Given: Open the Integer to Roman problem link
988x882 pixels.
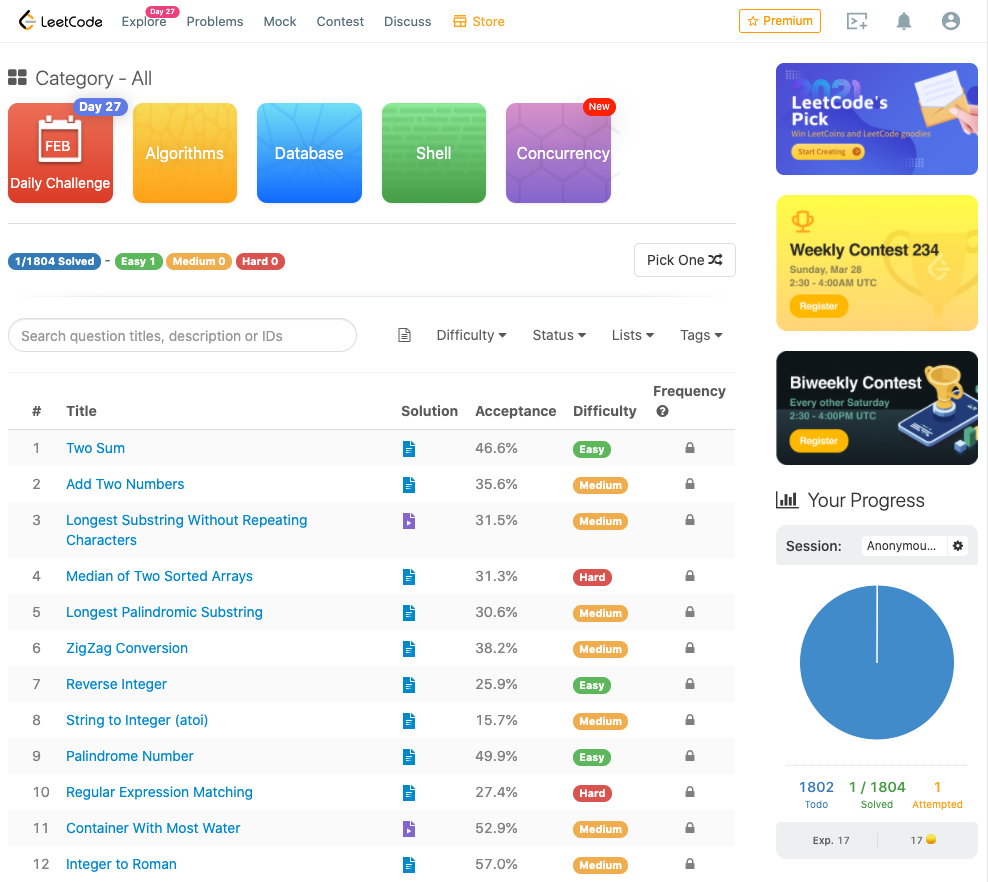Looking at the screenshot, I should pyautogui.click(x=122, y=864).
